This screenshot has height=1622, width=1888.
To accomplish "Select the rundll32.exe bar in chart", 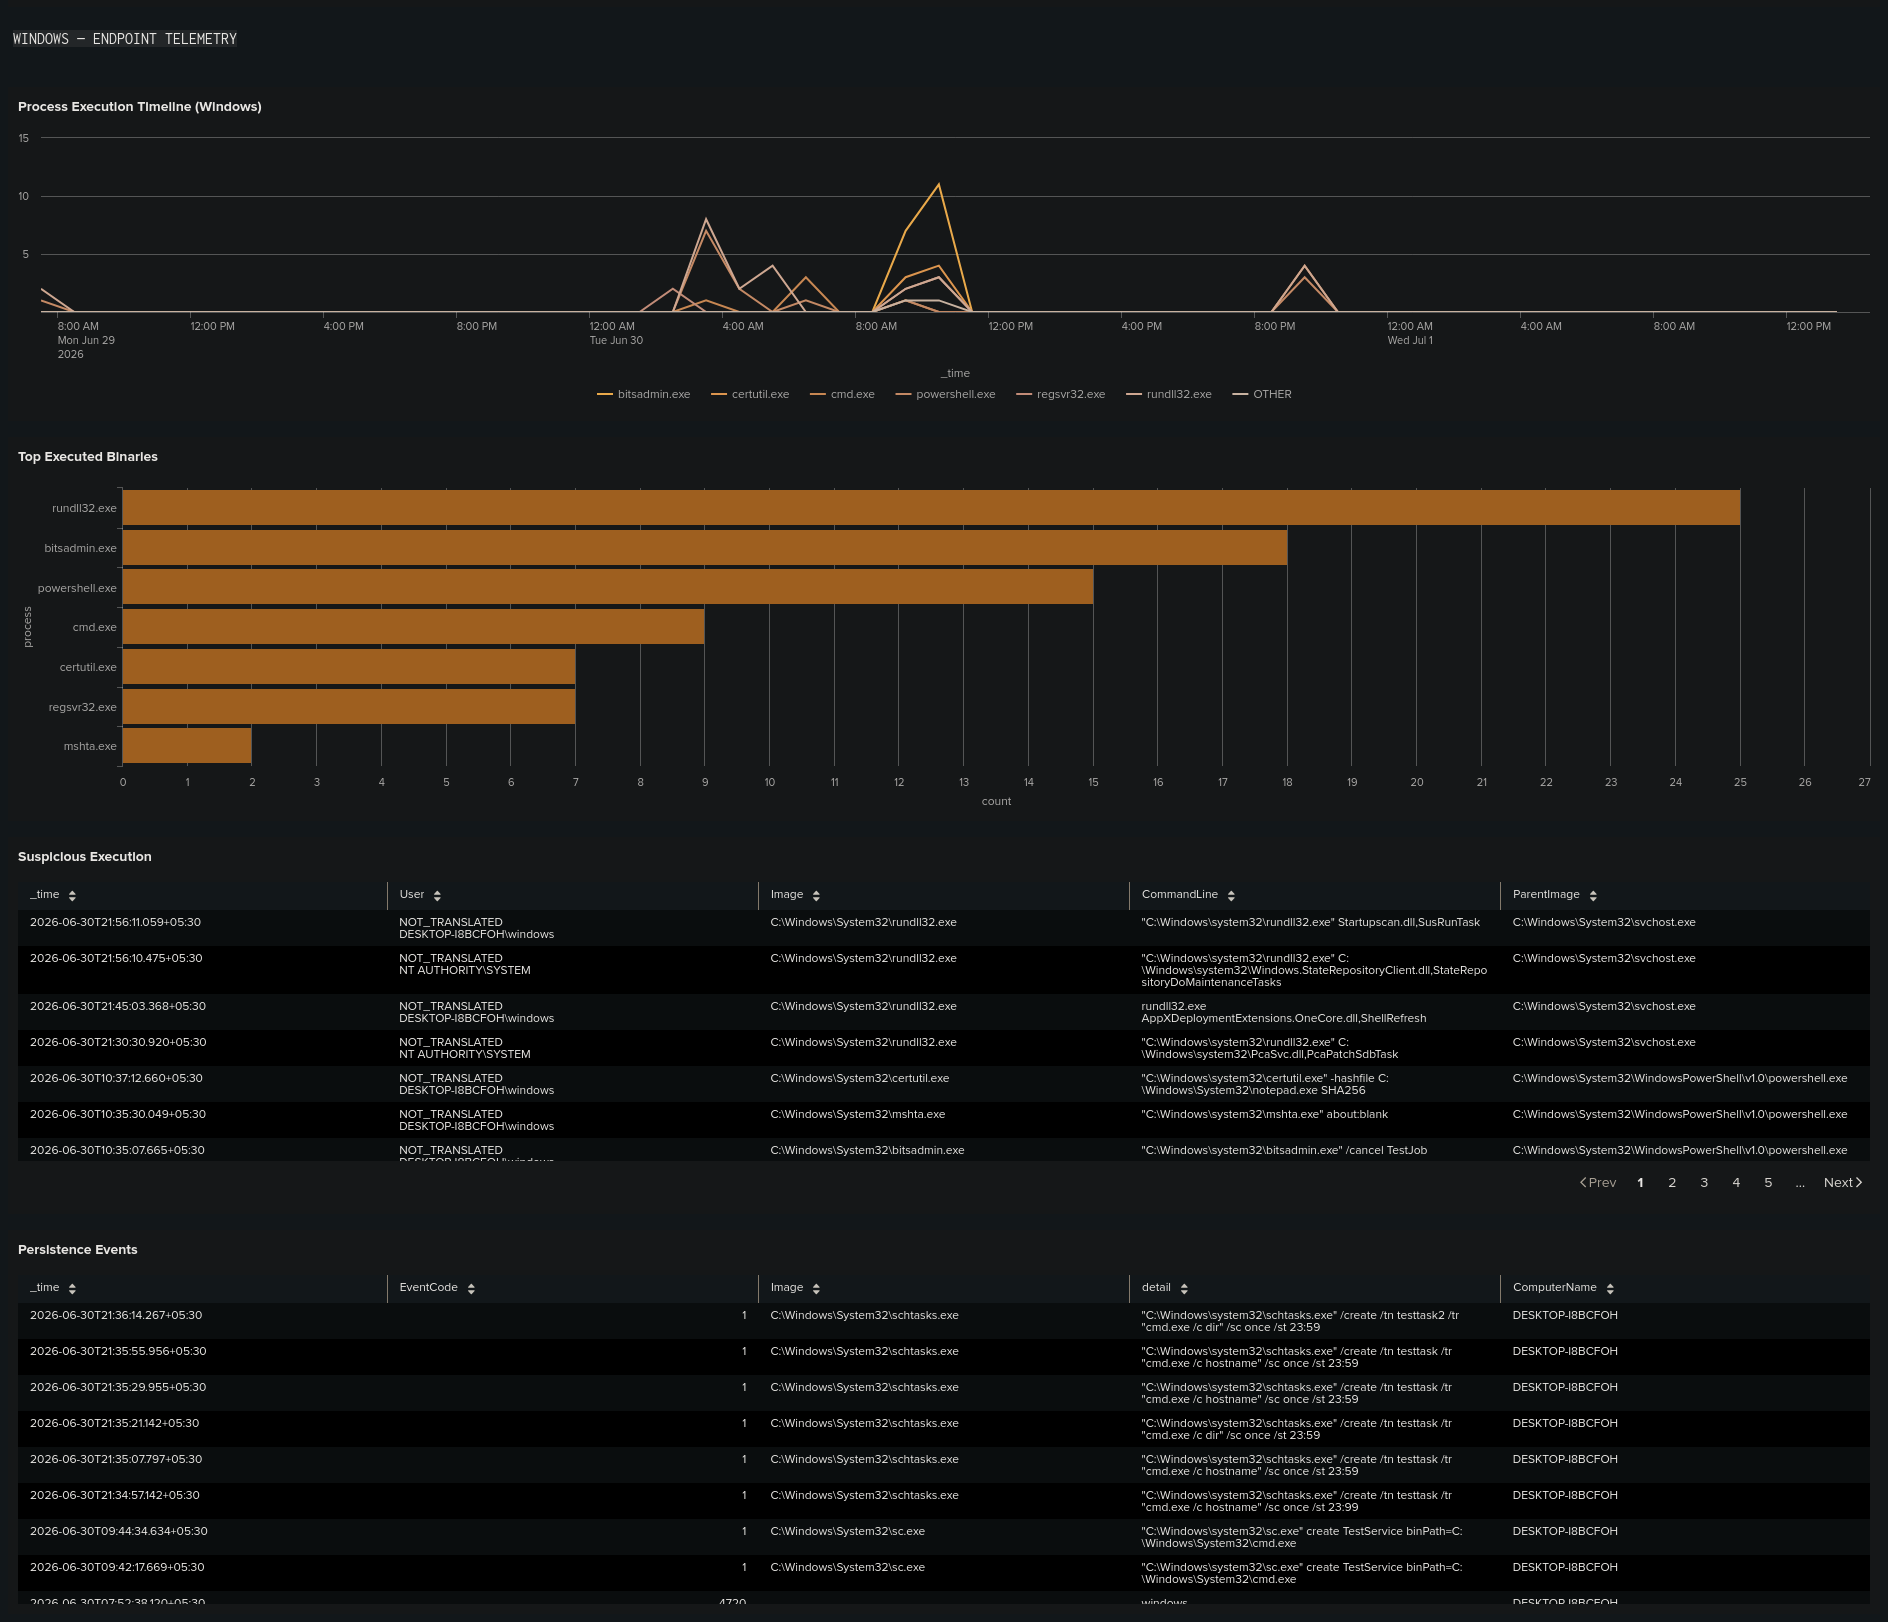I will [931, 508].
